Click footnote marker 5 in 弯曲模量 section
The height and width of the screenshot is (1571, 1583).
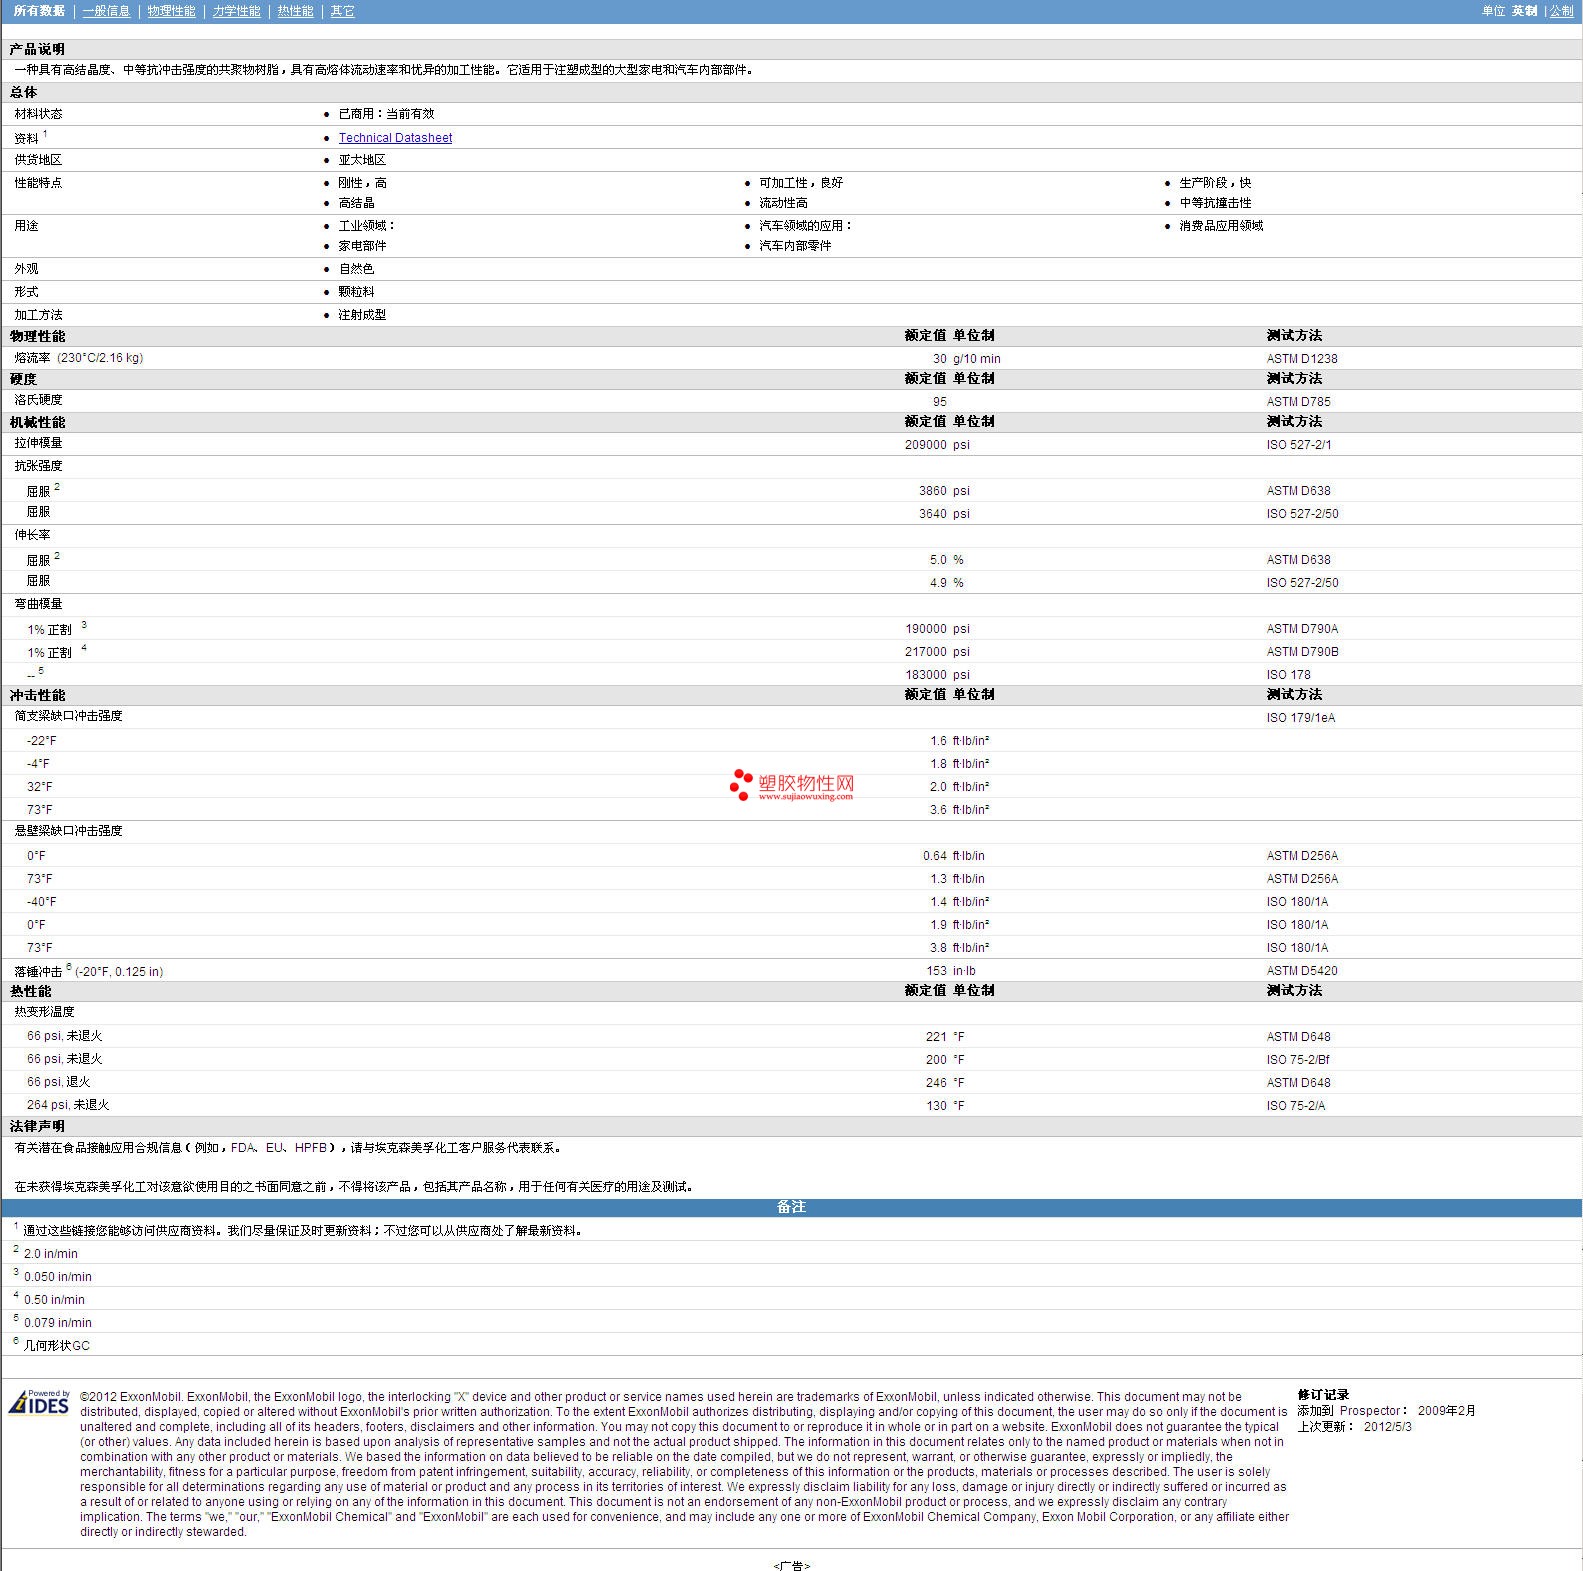point(41,671)
